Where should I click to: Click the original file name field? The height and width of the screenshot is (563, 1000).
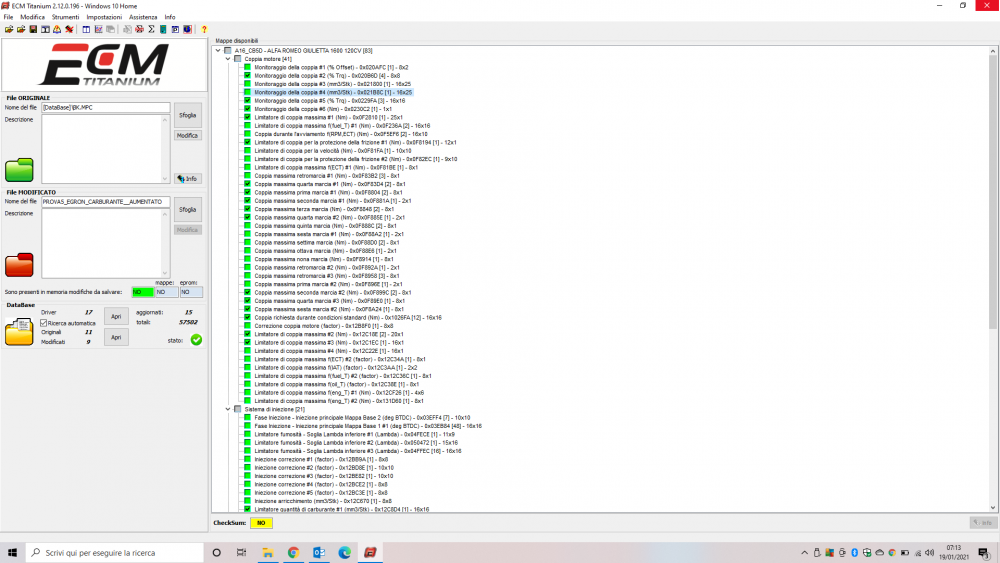tap(106, 108)
